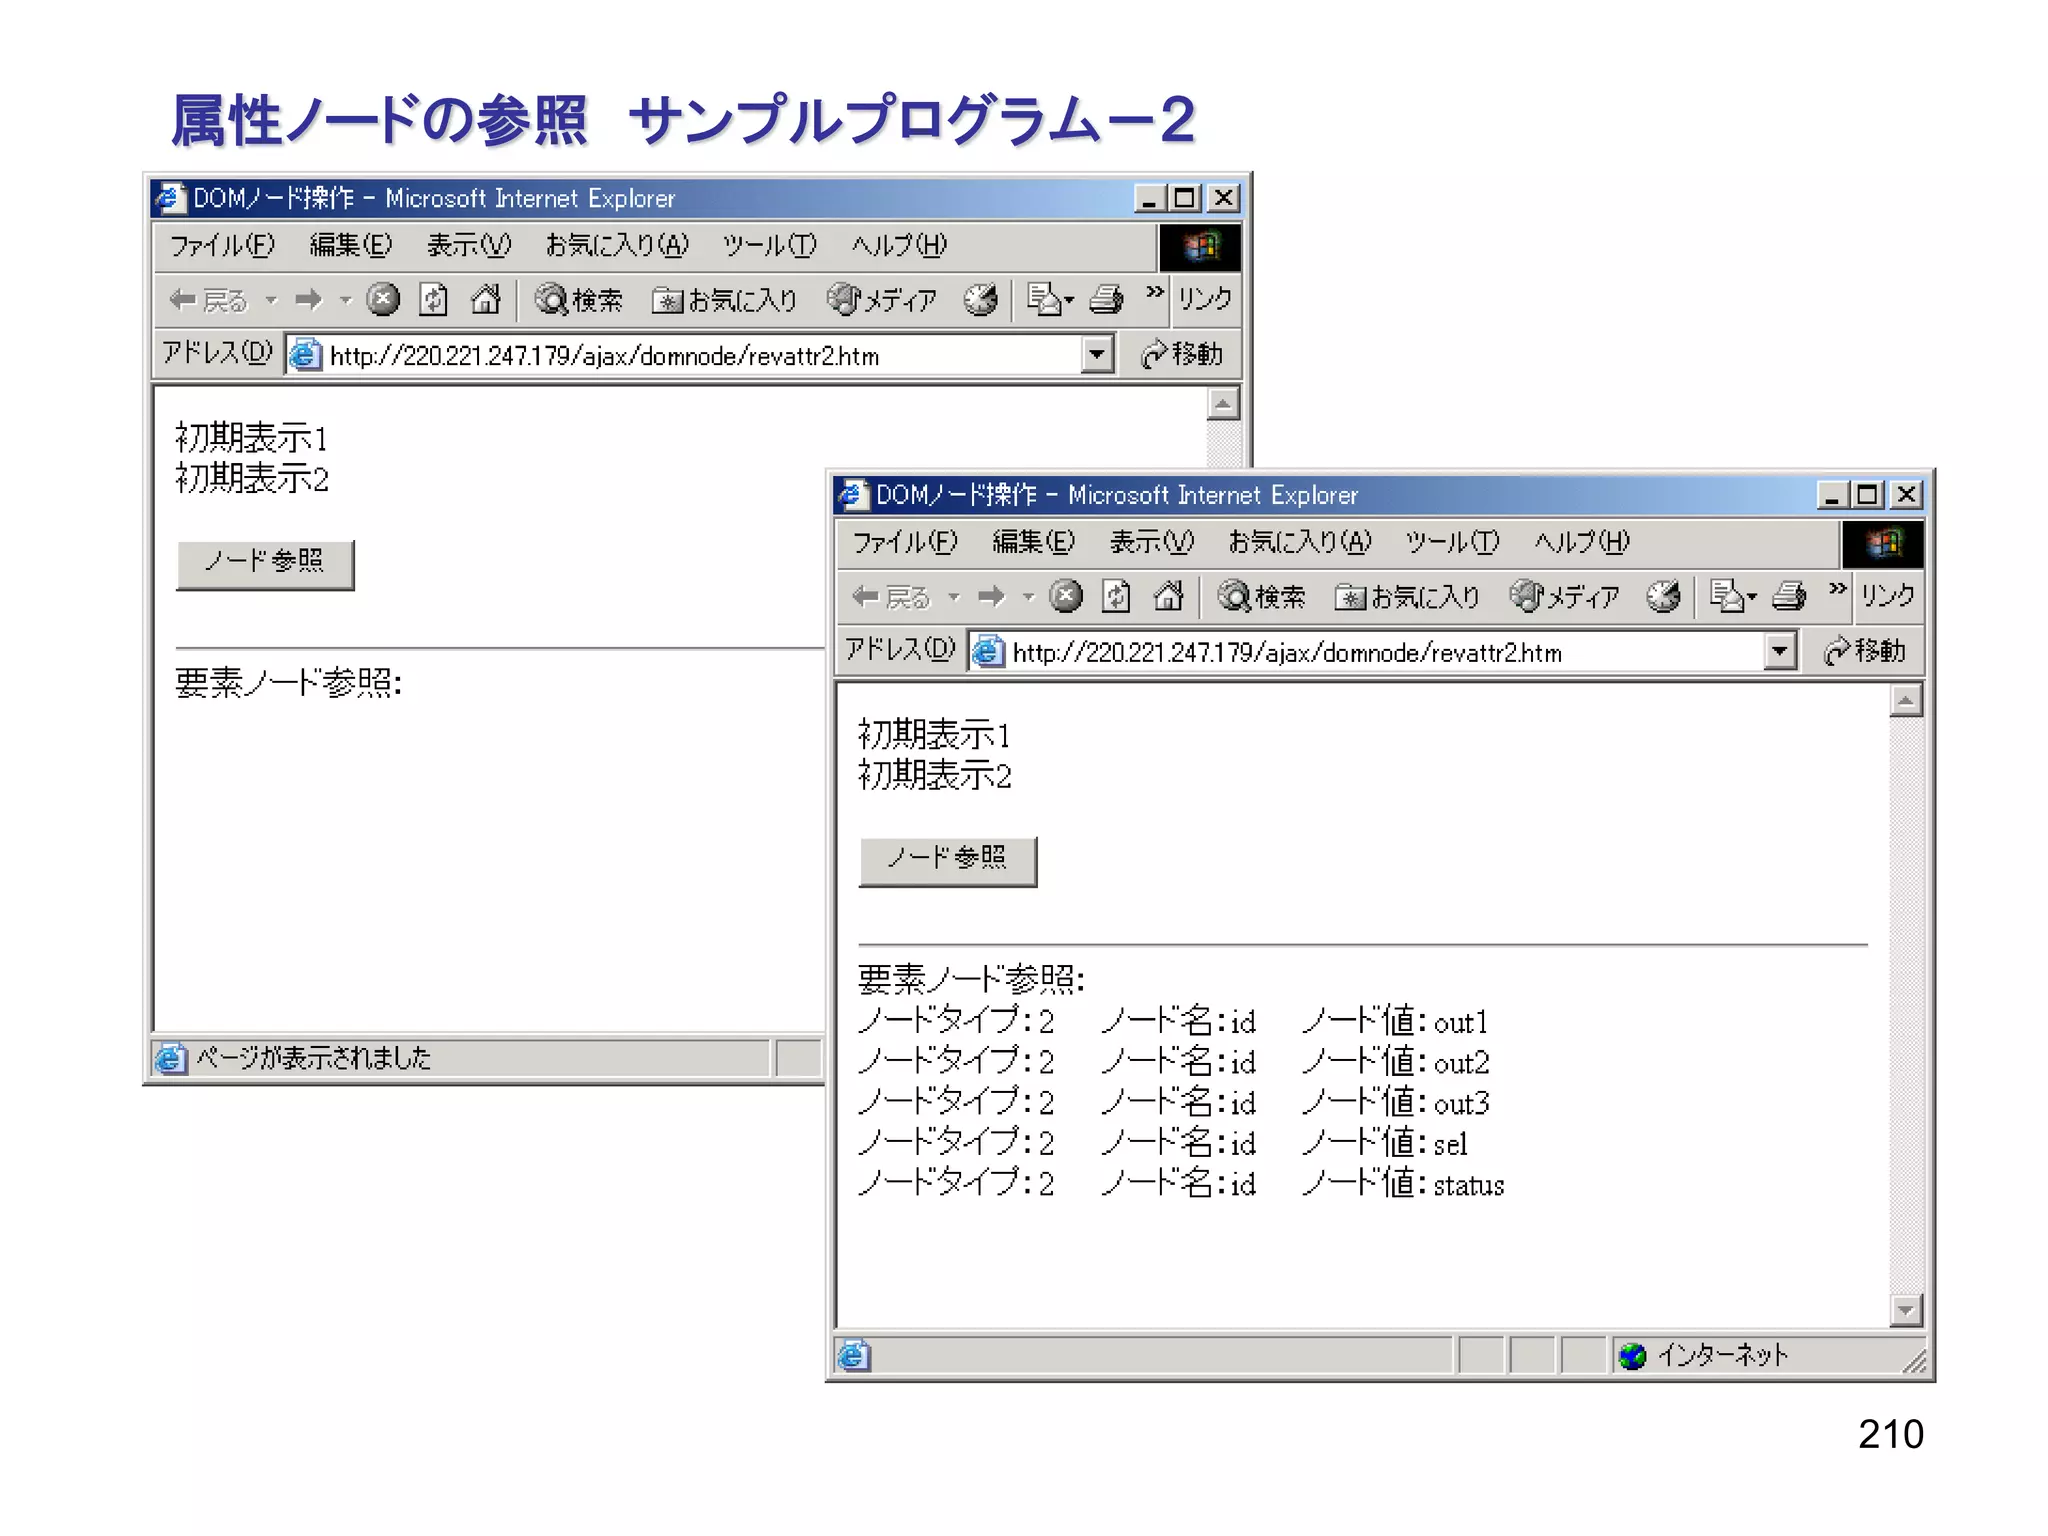Click 戻る back arrow in front window
This screenshot has height=1536, width=2048.
pyautogui.click(x=890, y=597)
